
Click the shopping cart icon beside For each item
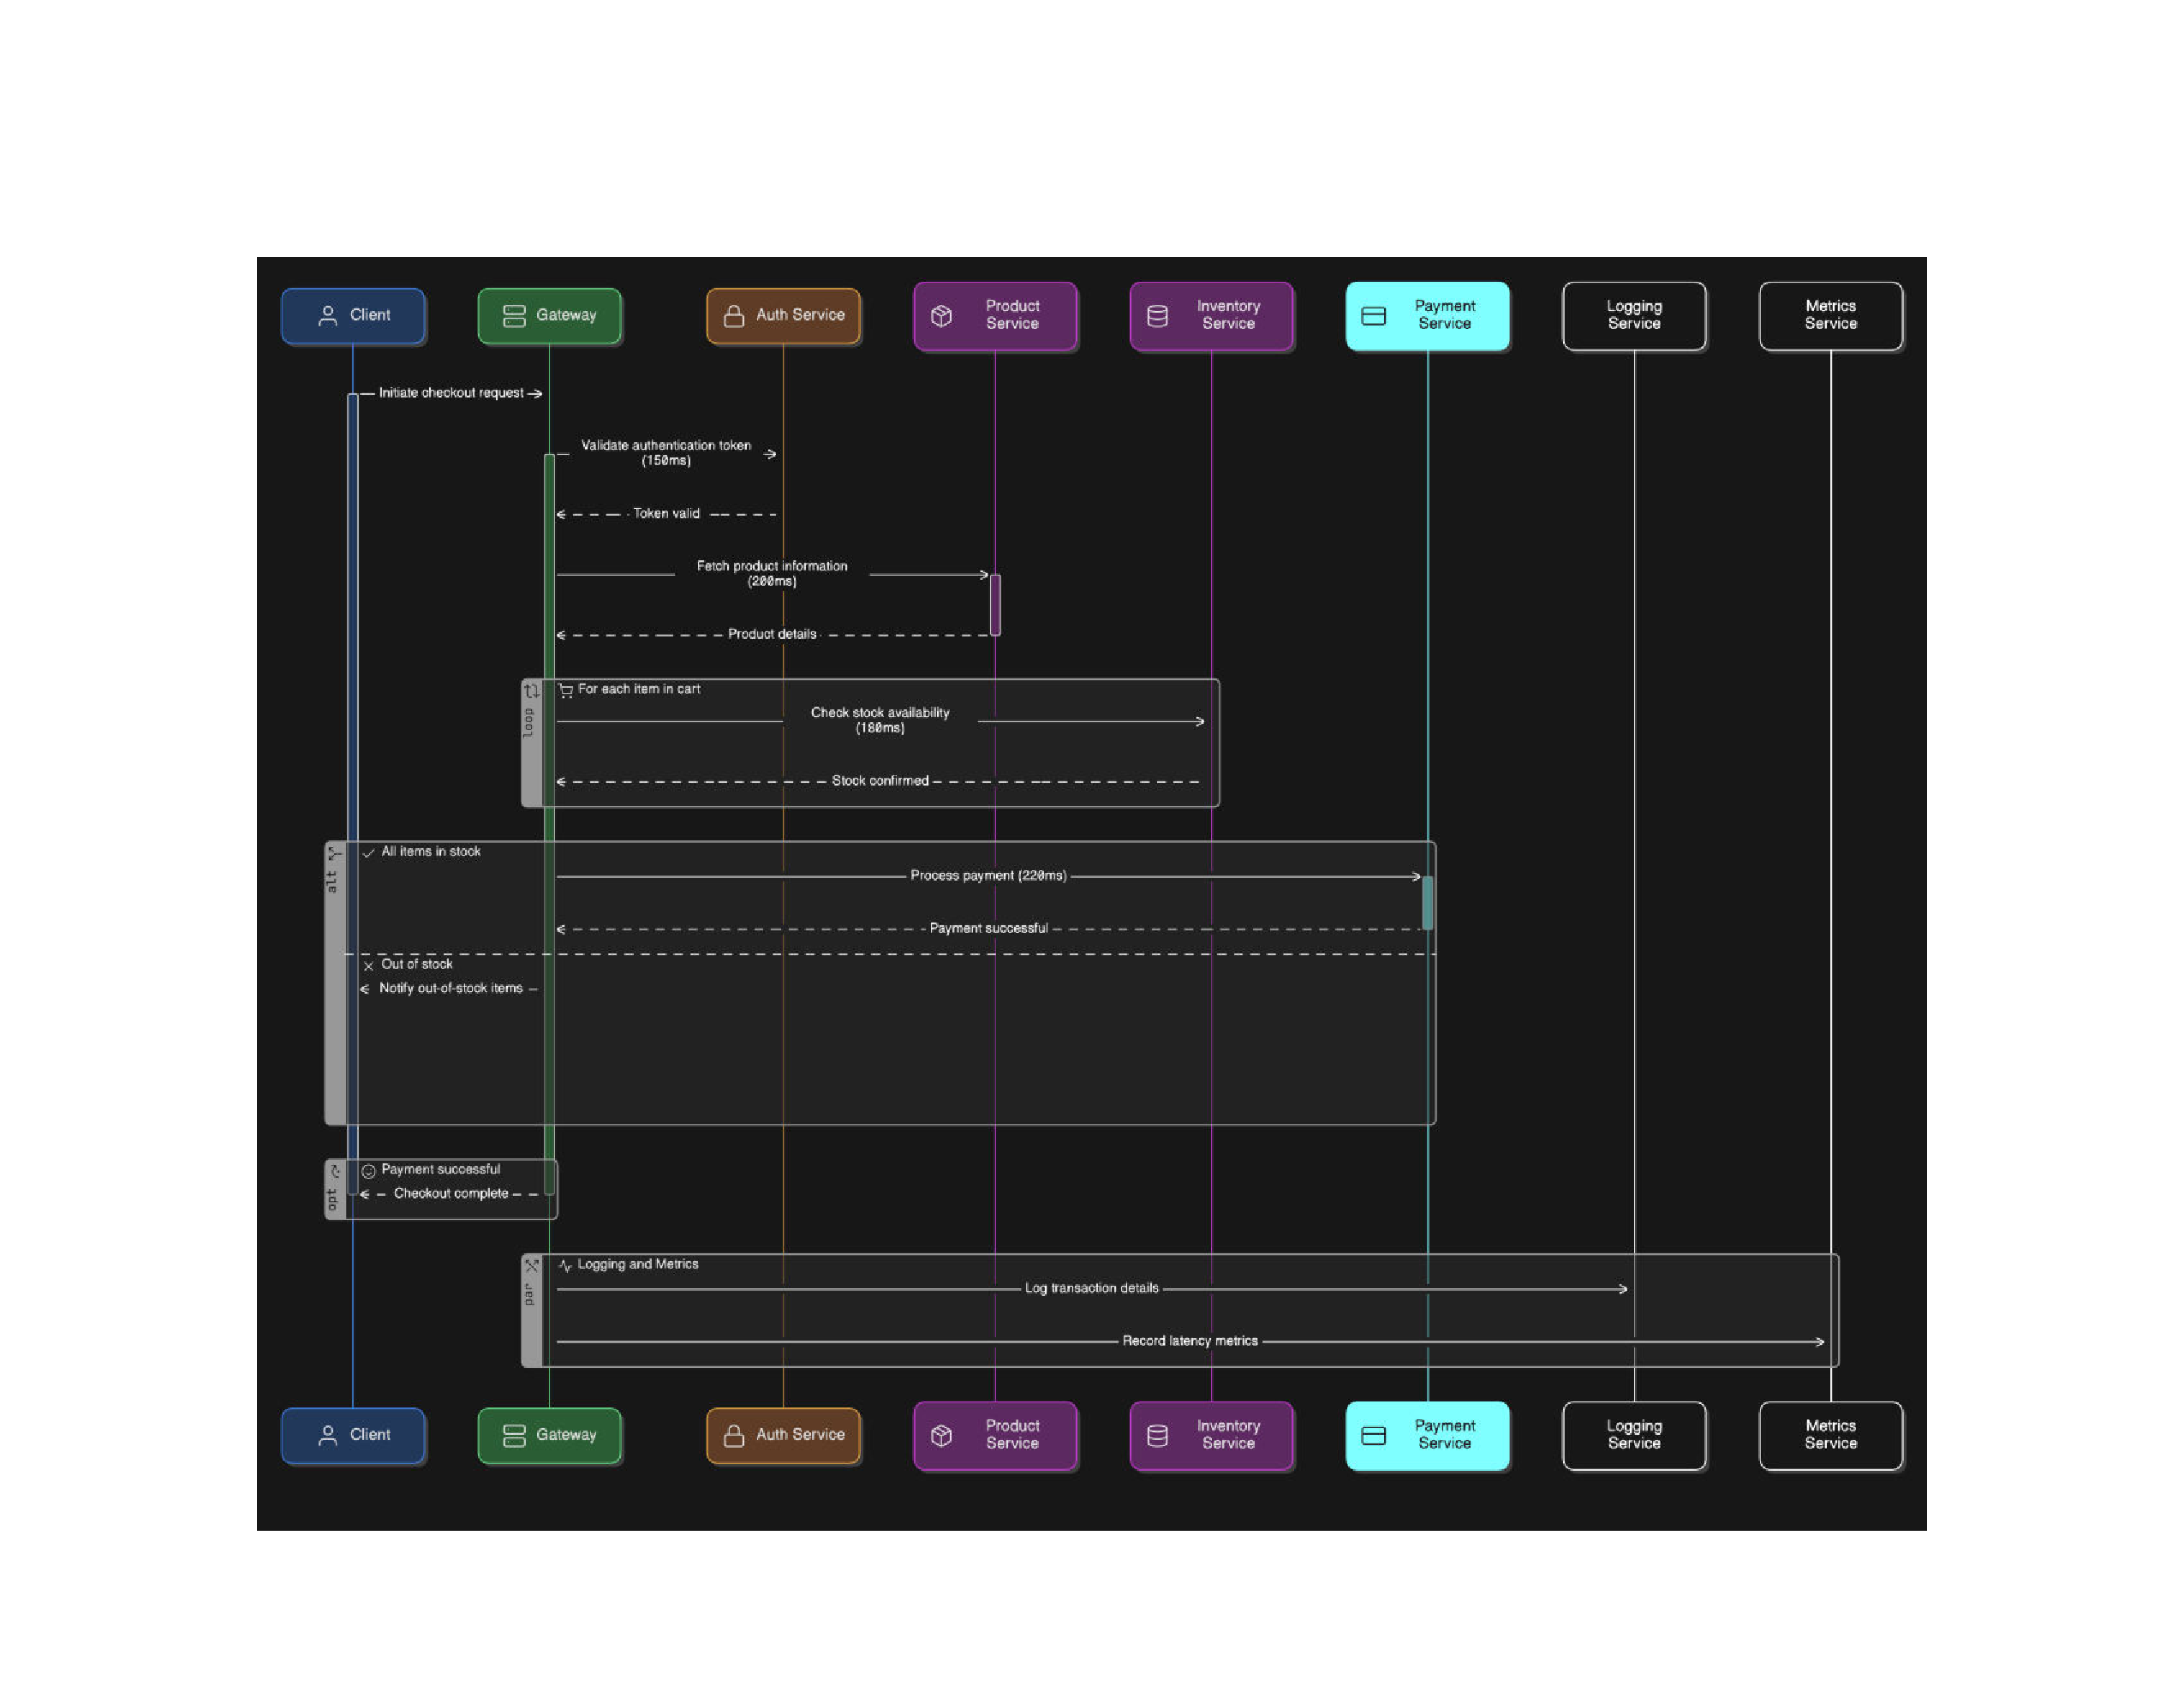tap(566, 690)
